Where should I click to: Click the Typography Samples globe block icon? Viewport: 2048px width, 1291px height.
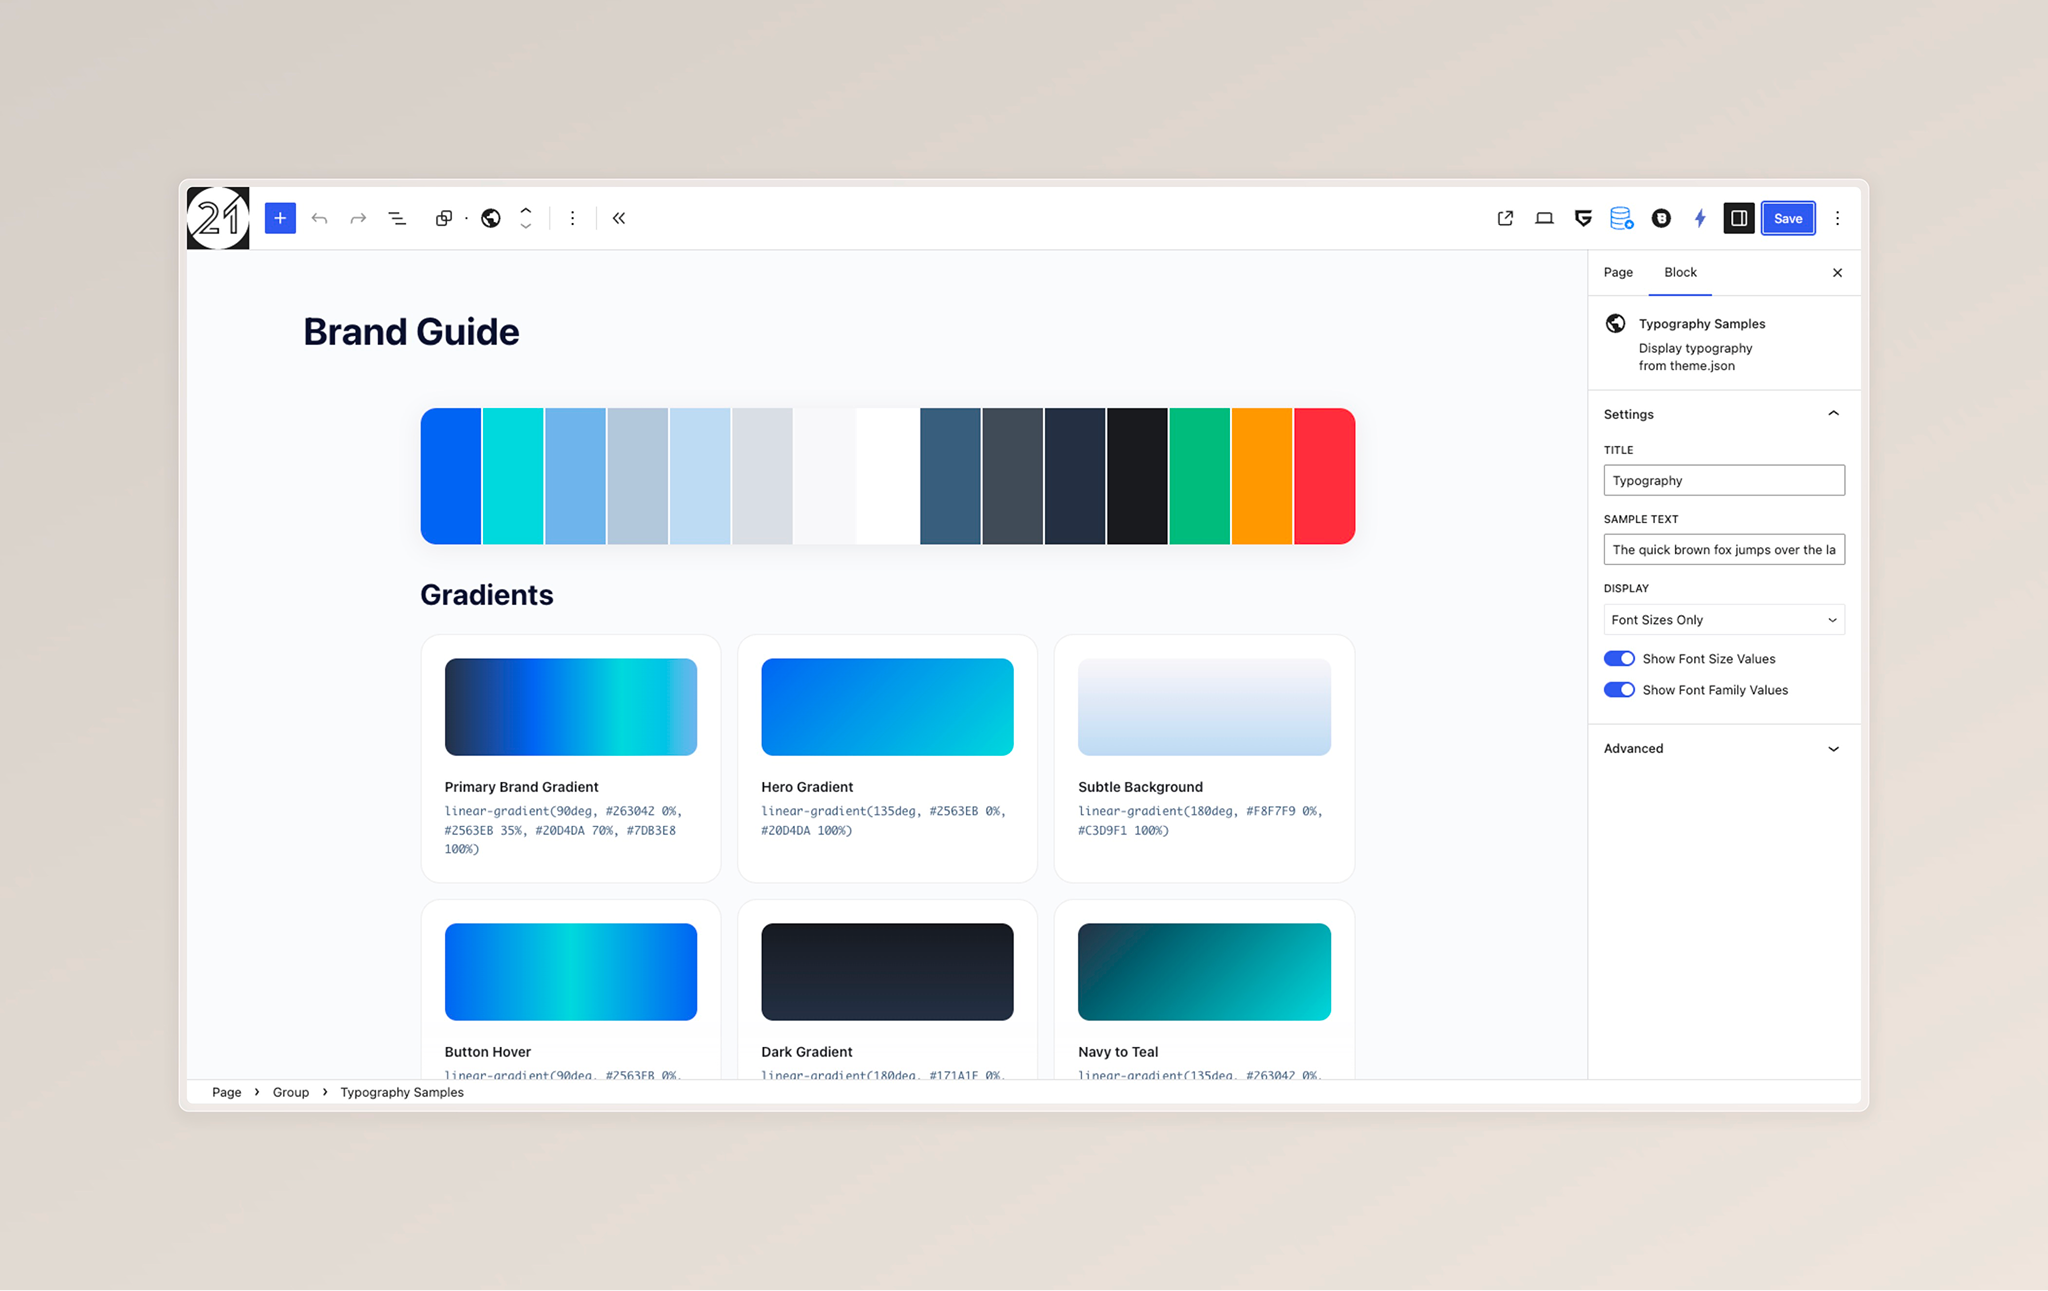tap(491, 218)
